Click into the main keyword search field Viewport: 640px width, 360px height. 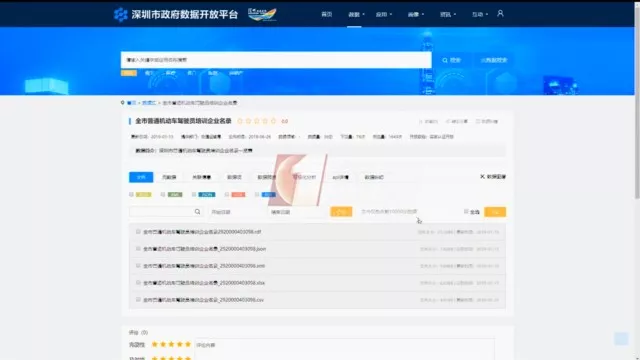tap(276, 60)
